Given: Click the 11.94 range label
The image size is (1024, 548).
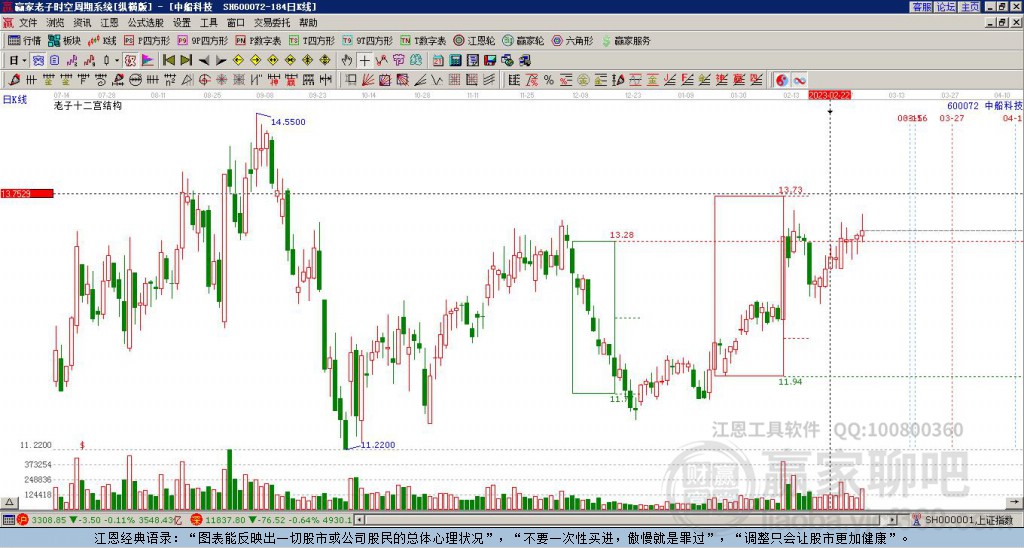Looking at the screenshot, I should pyautogui.click(x=790, y=382).
